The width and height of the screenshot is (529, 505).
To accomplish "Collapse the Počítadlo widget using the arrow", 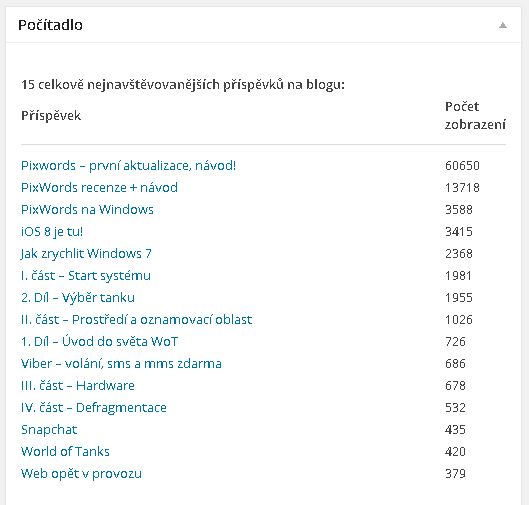I will click(x=503, y=25).
